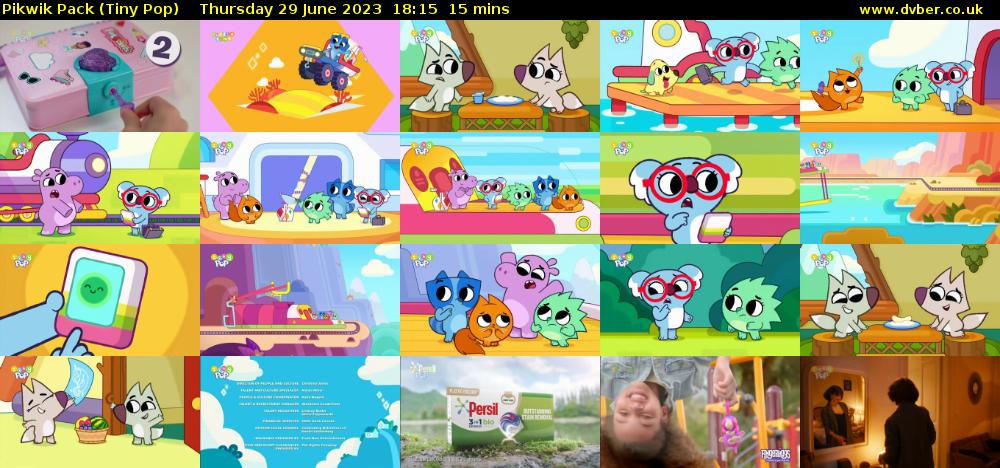1000x468 pixels.
Task: Open the boat with yellow character thumbnail
Action: [x=700, y=76]
